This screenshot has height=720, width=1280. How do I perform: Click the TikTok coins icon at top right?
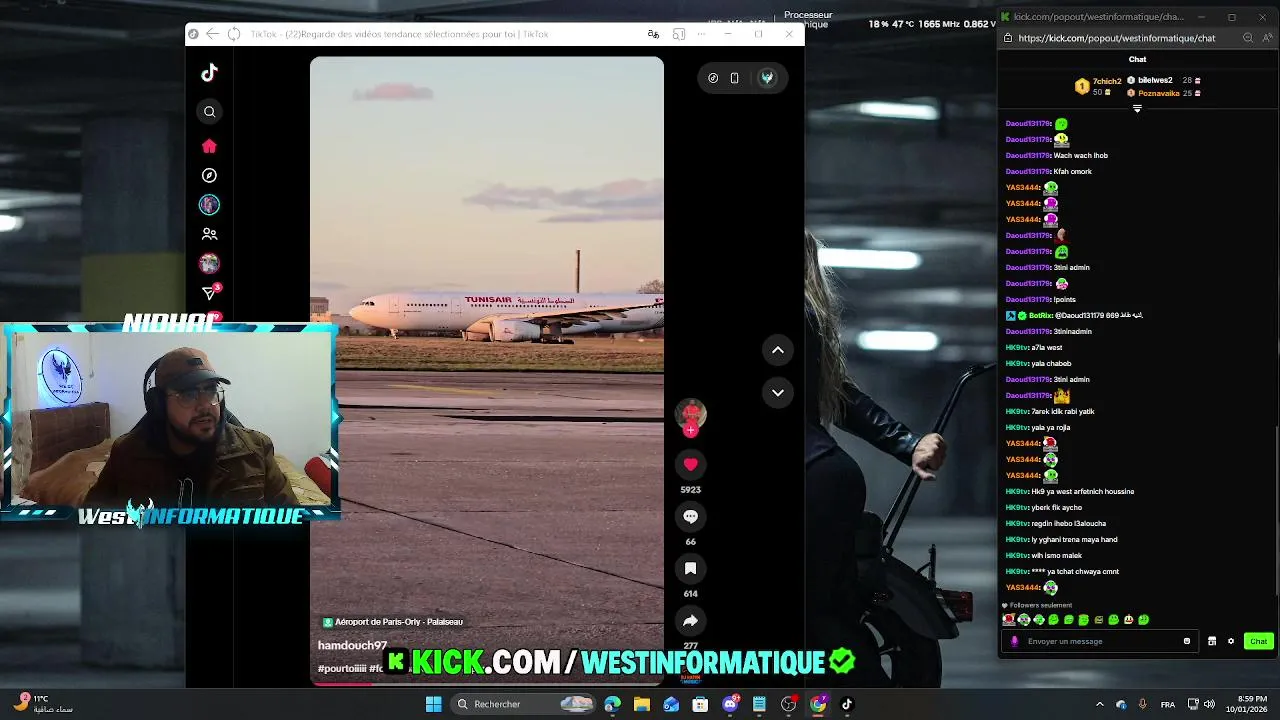tap(713, 78)
